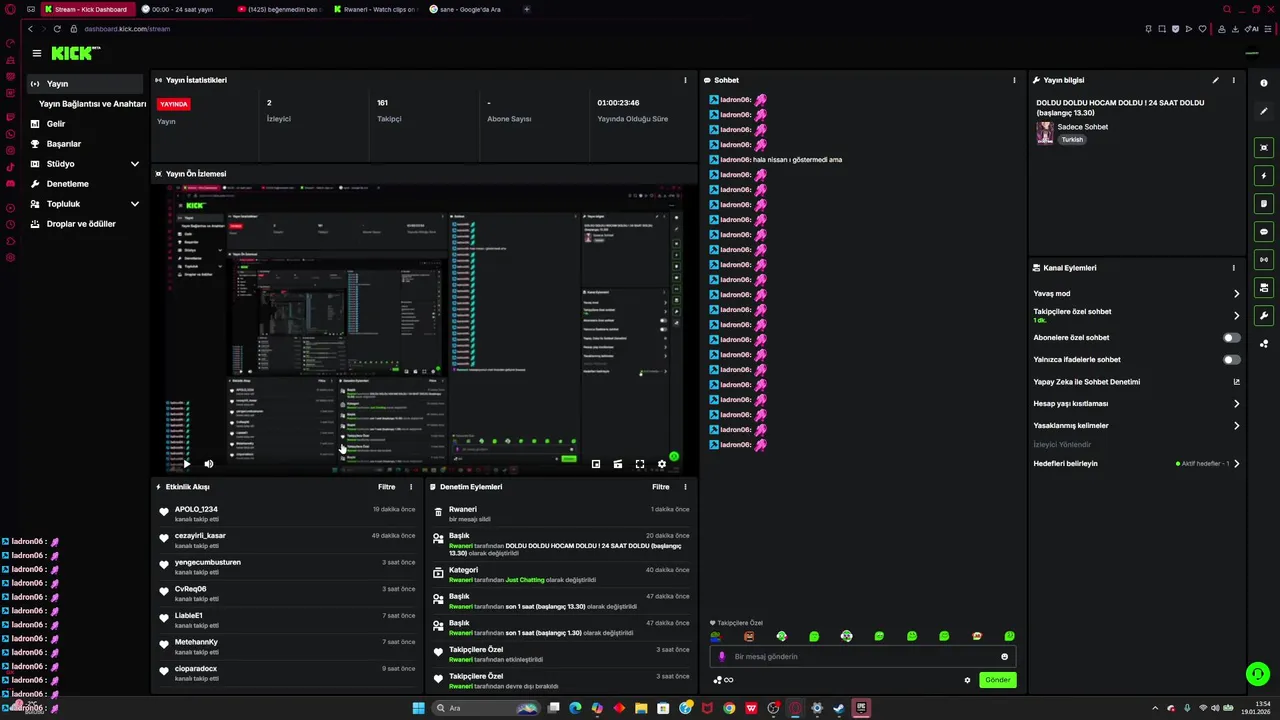This screenshot has width=1280, height=720.
Task: Toggle broadcast signal widget in right rail
Action: [1264, 259]
